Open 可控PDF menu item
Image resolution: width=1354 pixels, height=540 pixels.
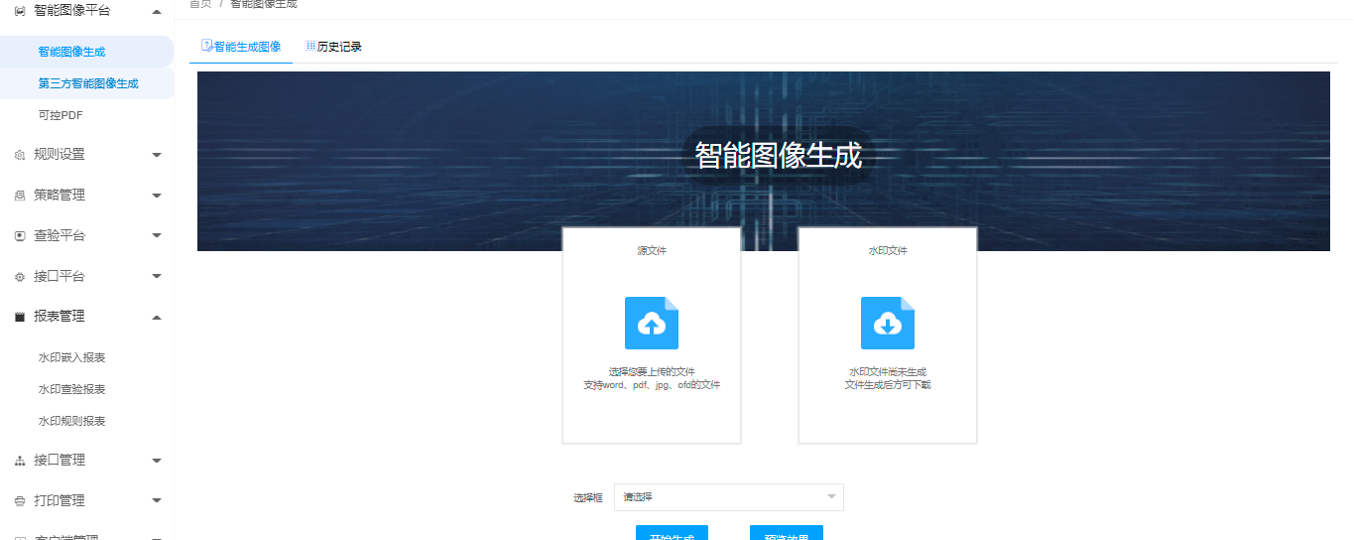60,116
